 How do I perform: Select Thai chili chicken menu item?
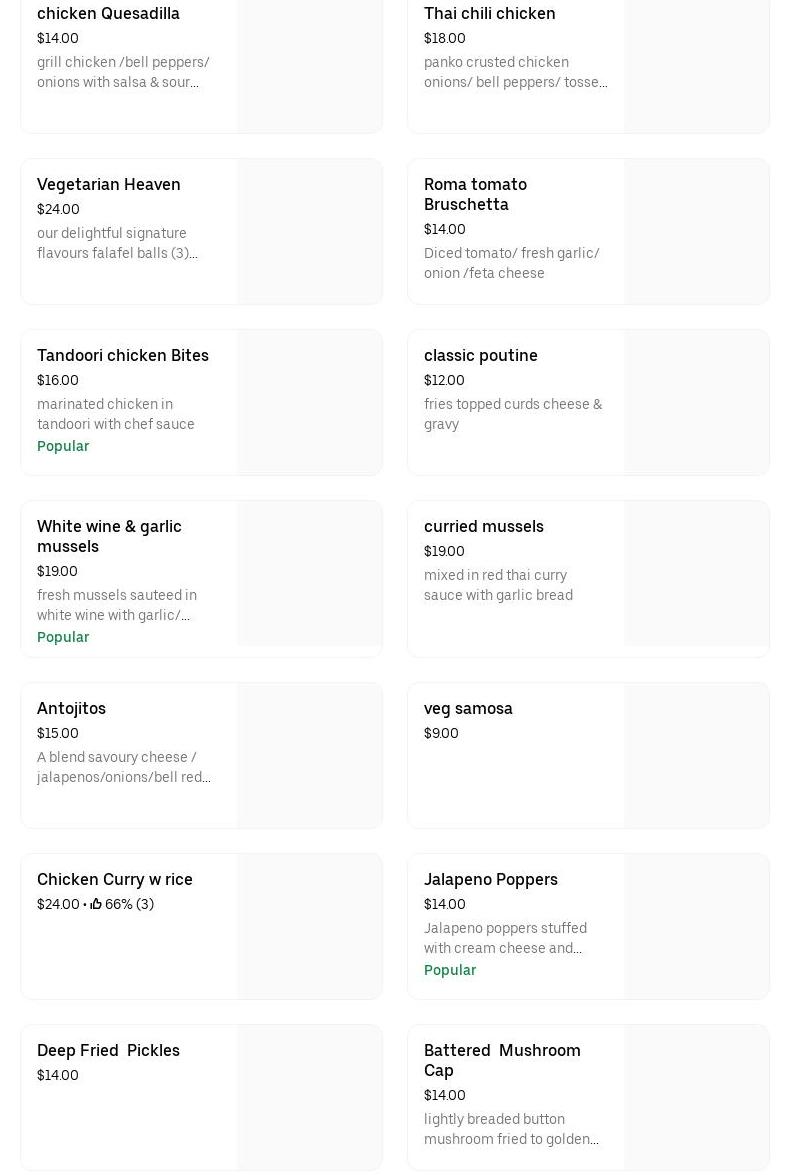point(489,14)
